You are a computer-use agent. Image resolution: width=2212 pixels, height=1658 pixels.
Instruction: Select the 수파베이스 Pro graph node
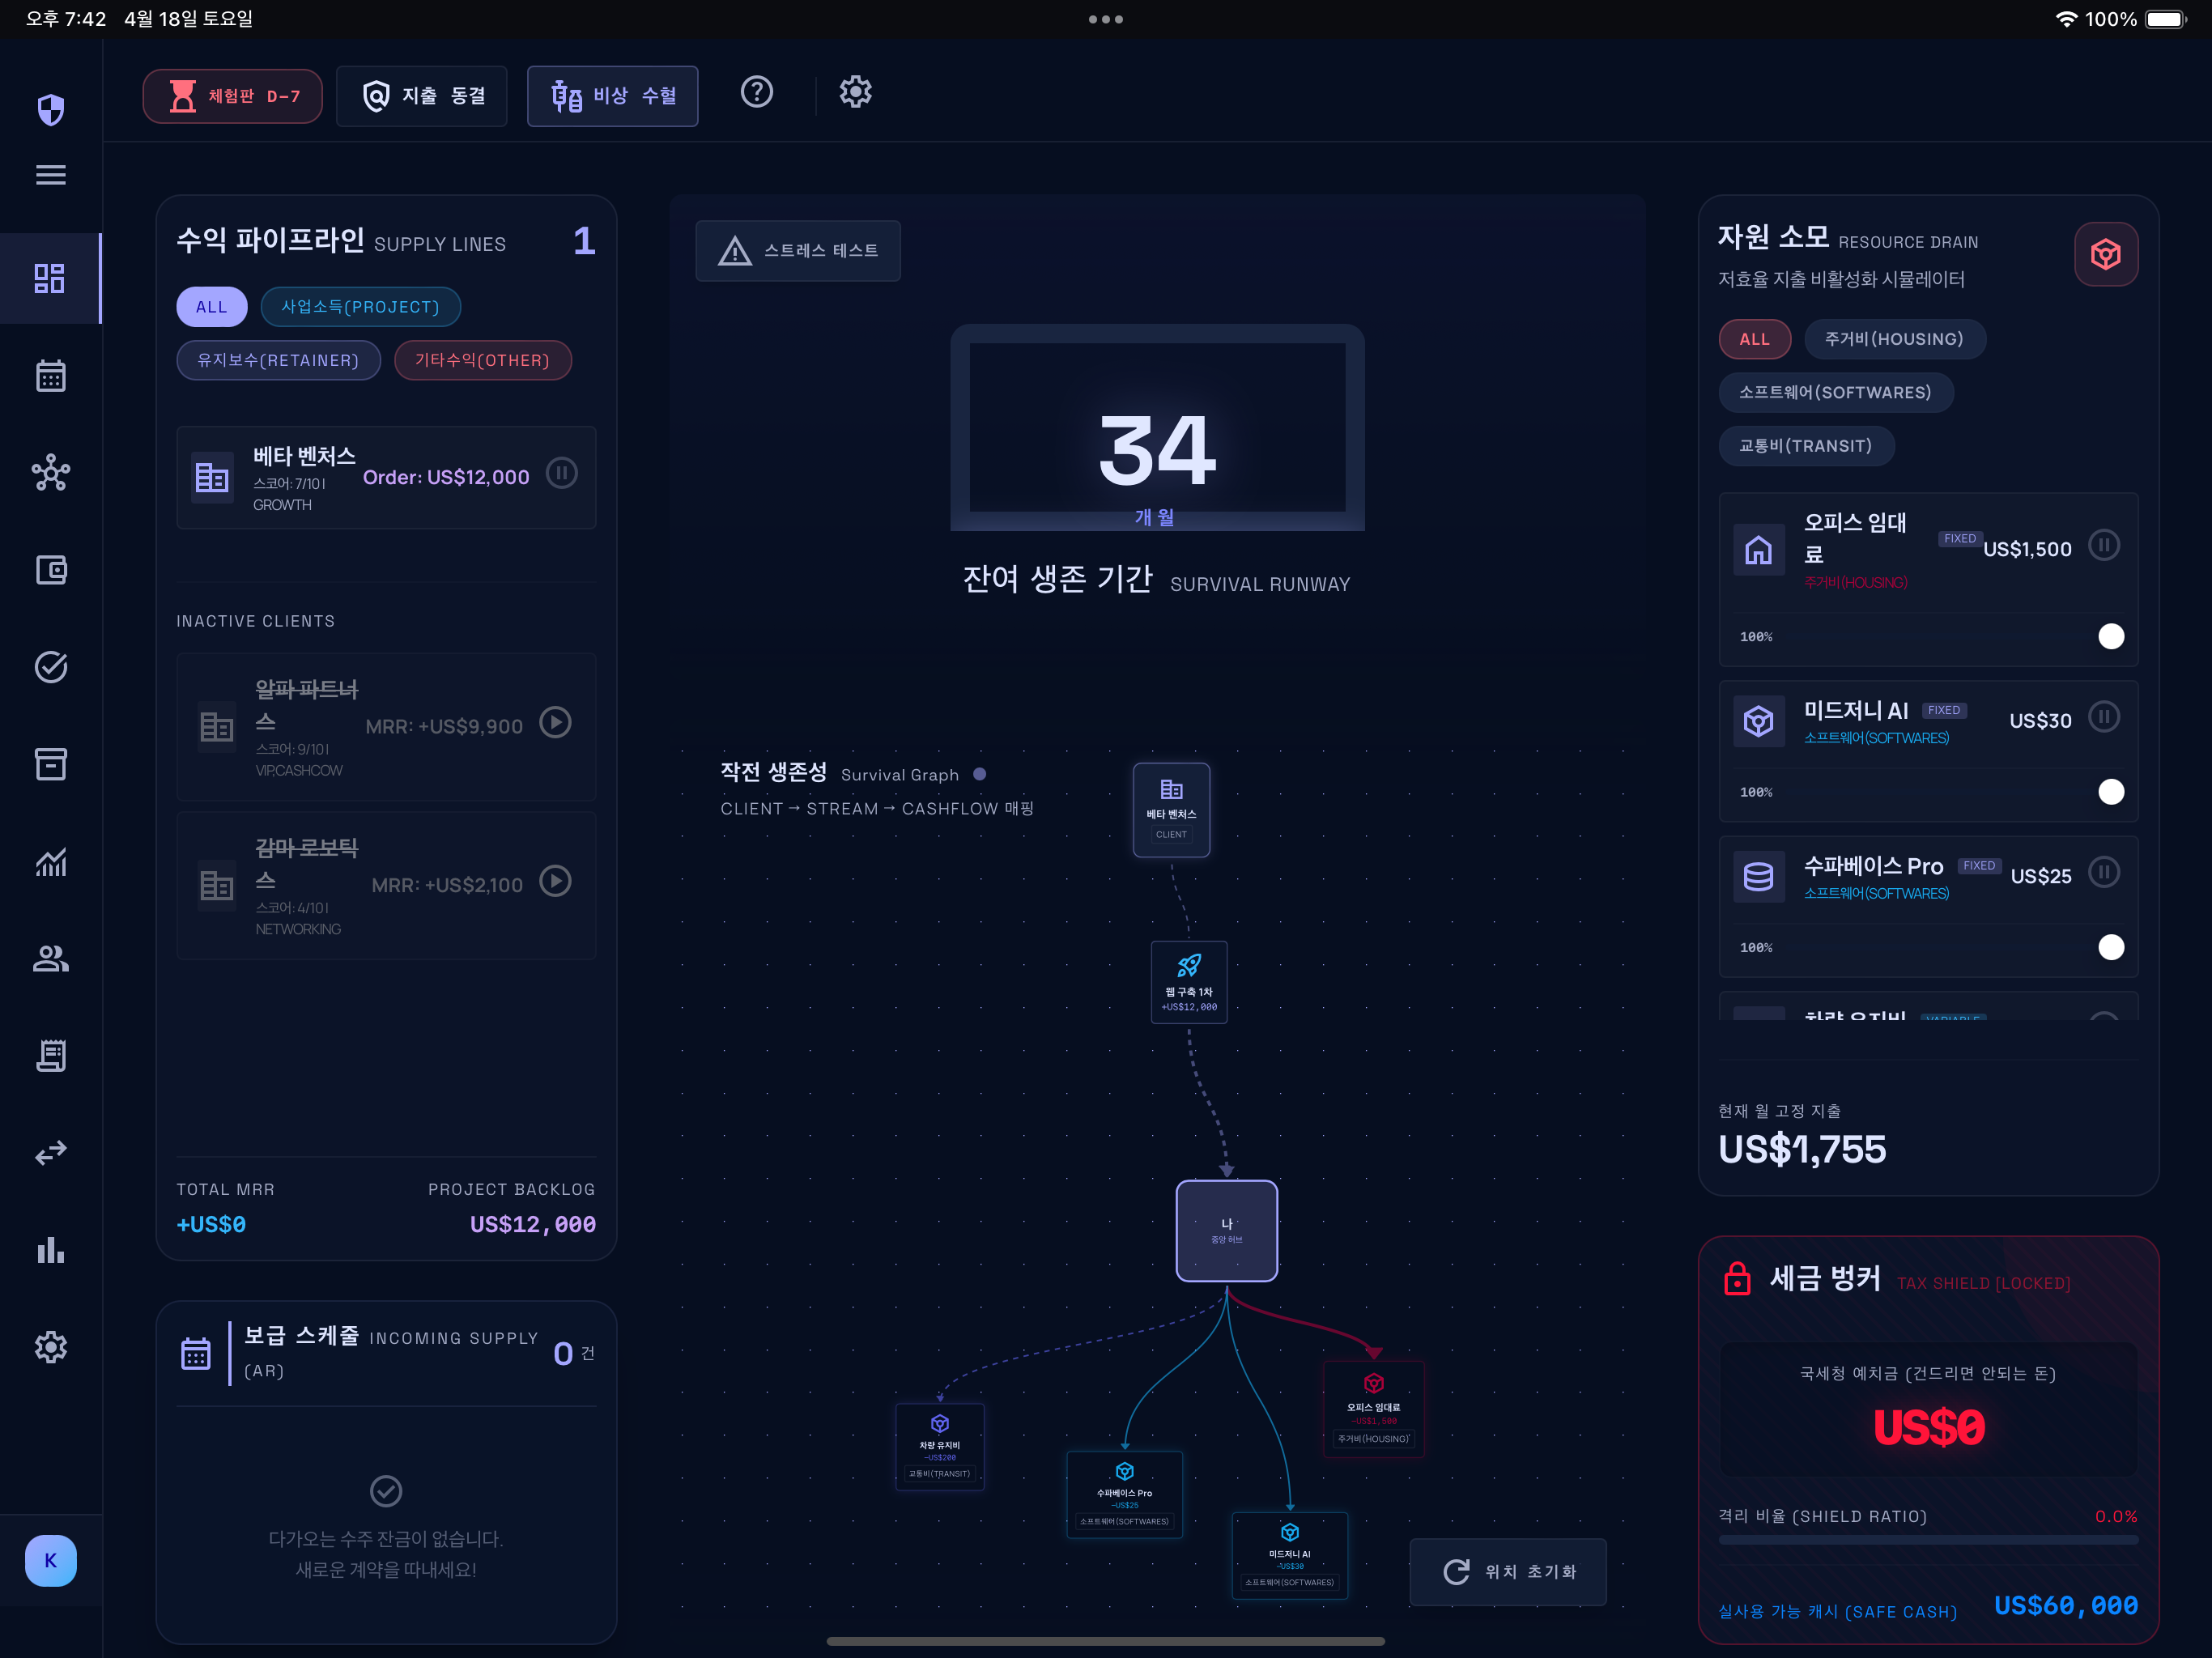coord(1124,1494)
